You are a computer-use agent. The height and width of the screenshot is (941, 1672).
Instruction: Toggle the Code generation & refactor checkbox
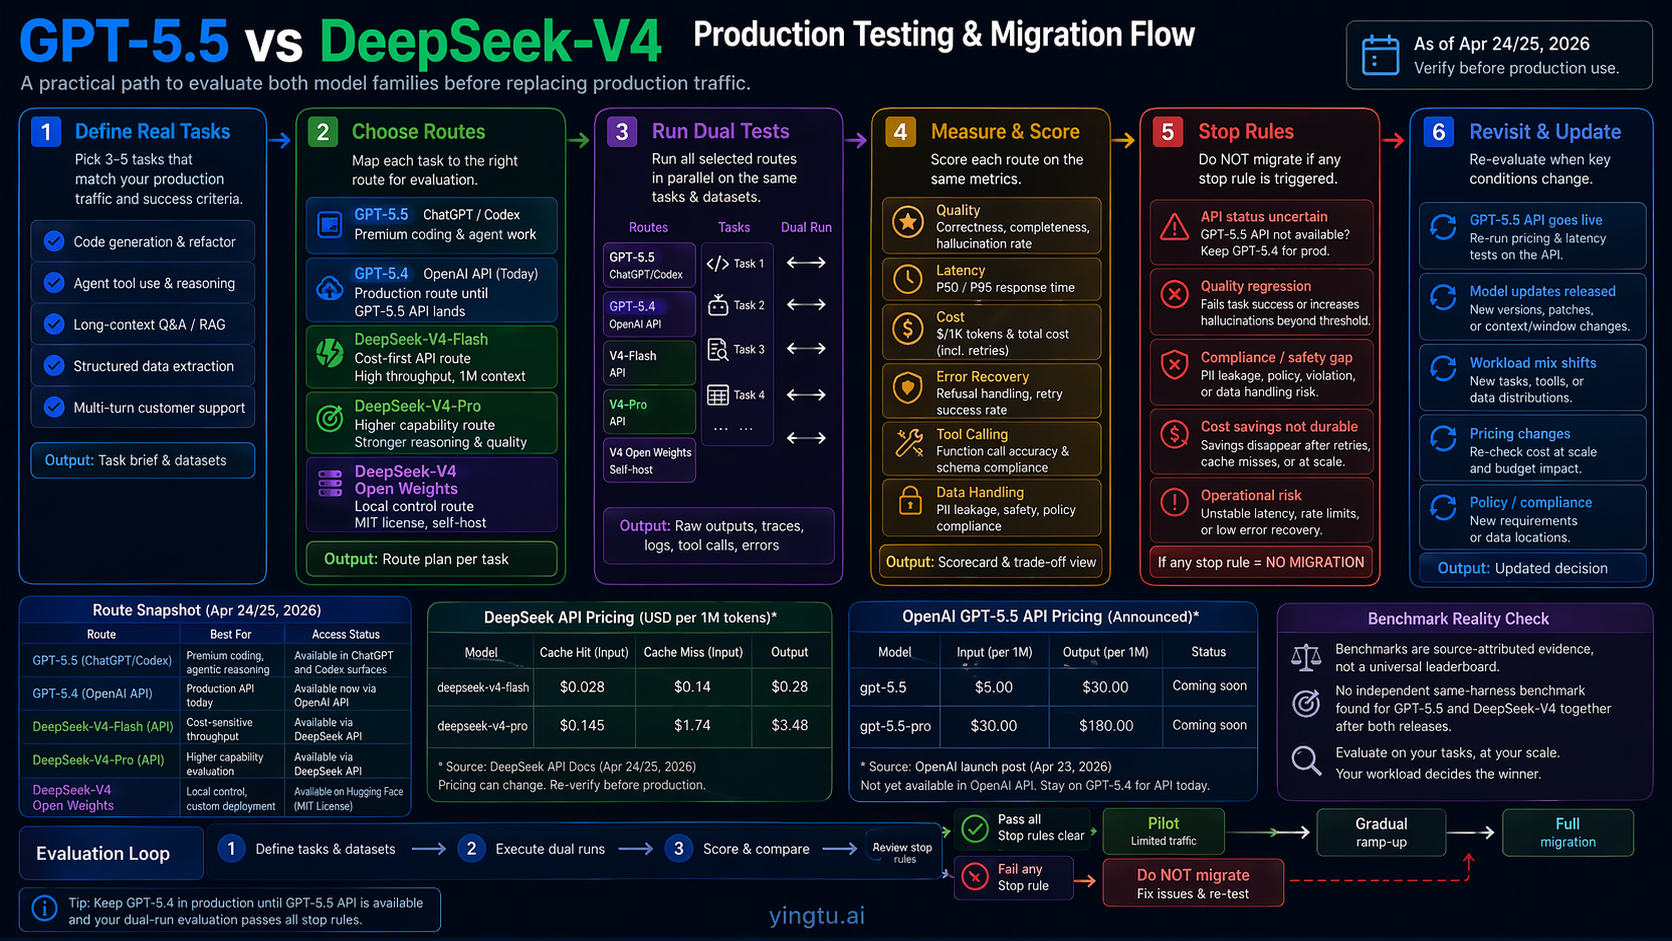[54, 241]
